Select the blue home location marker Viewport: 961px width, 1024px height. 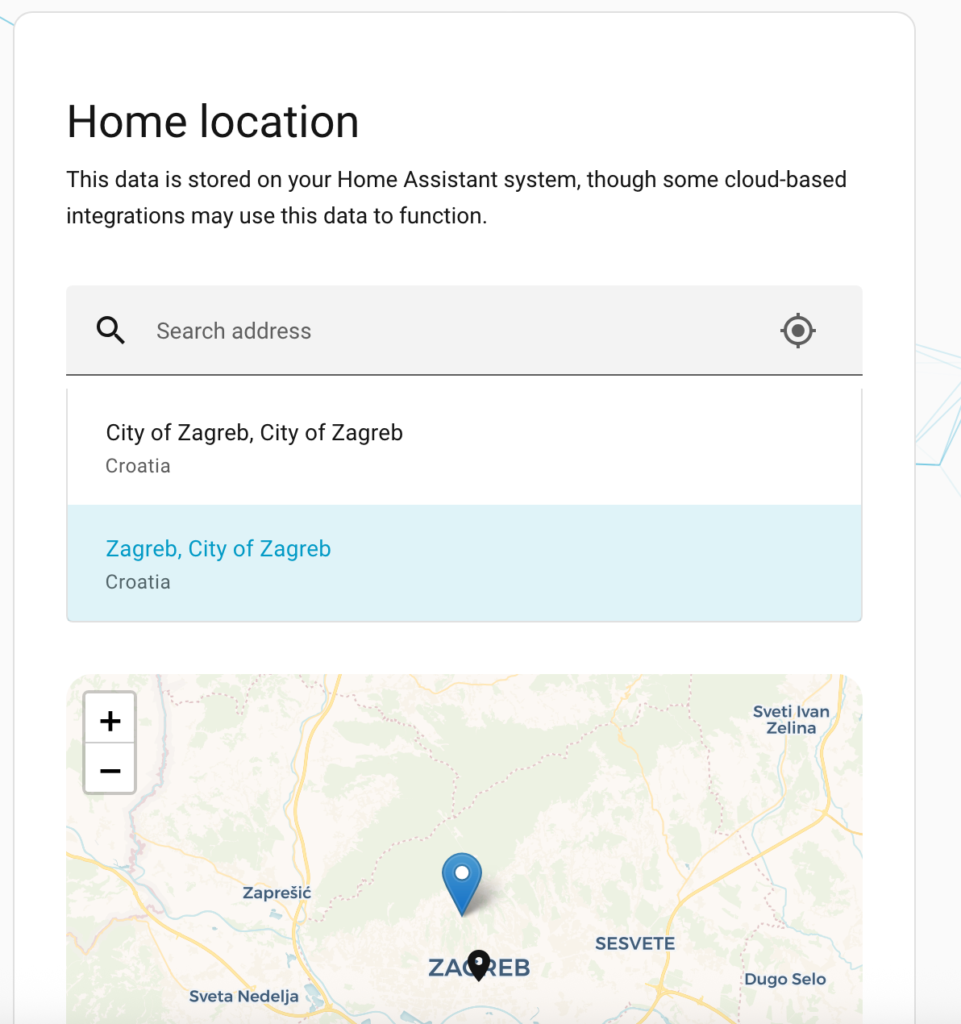tap(462, 883)
